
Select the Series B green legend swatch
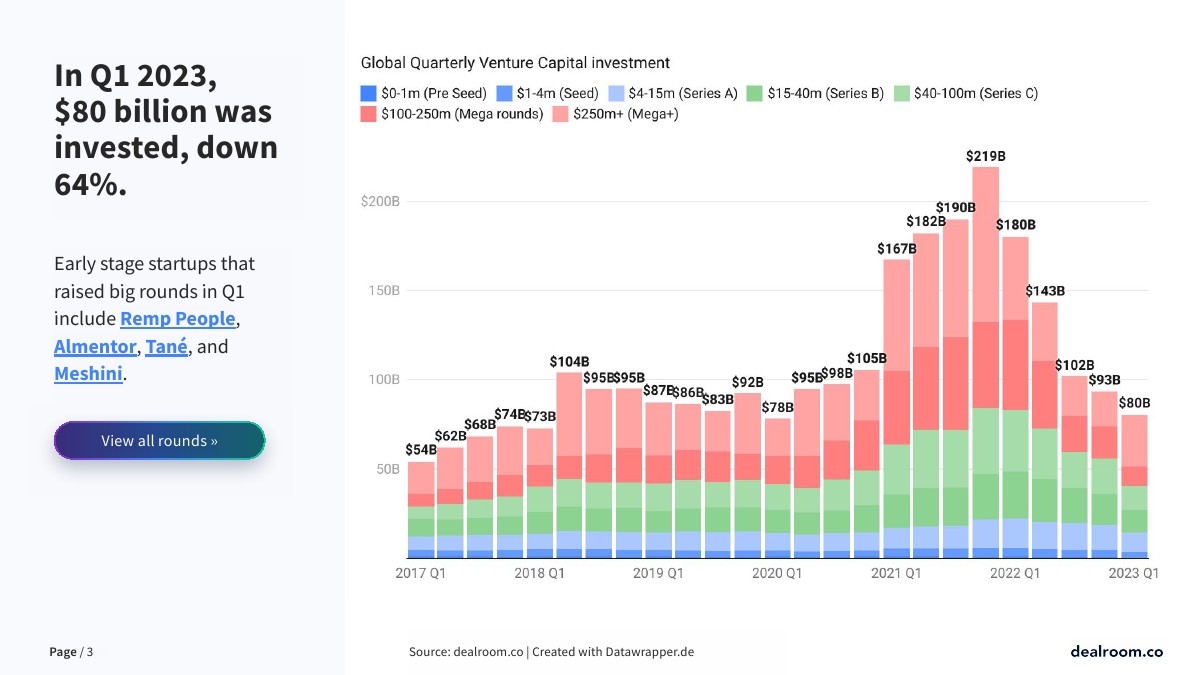(x=755, y=94)
